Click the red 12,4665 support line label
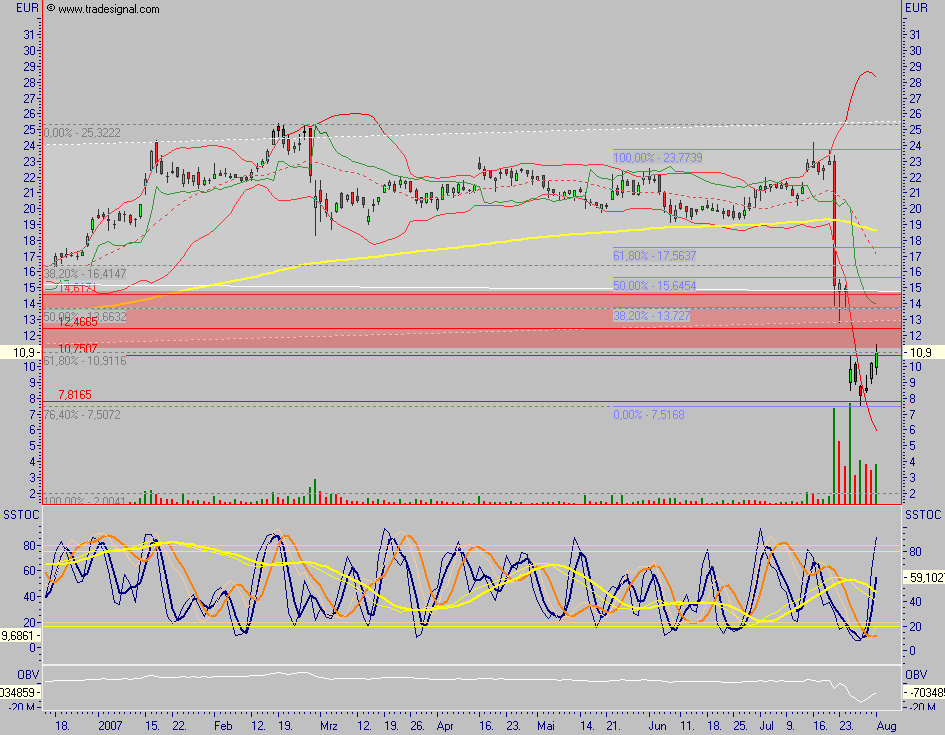Image resolution: width=945 pixels, height=735 pixels. [x=77, y=321]
